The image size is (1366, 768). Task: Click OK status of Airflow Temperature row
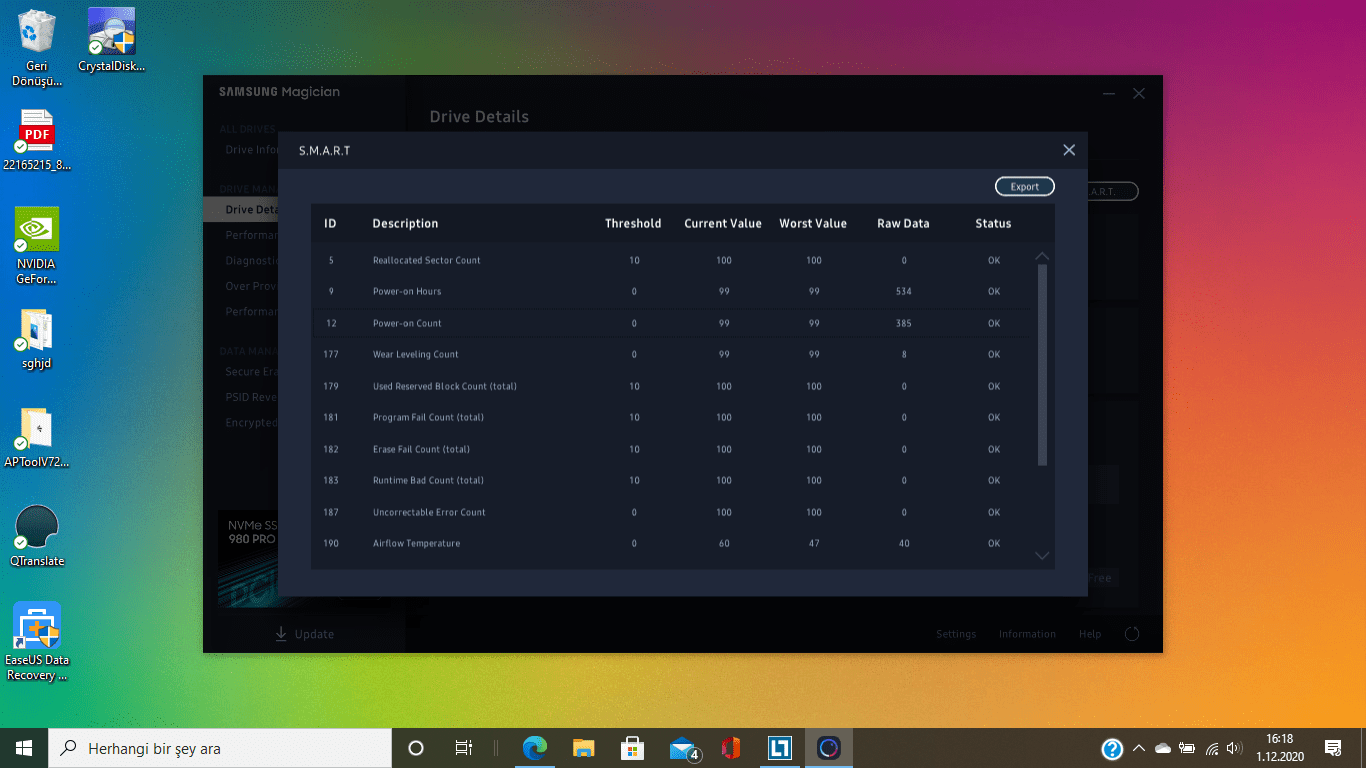[x=994, y=544]
